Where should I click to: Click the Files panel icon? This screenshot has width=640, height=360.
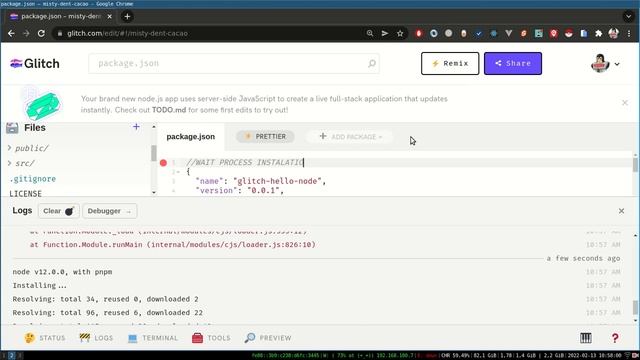click(x=12, y=128)
